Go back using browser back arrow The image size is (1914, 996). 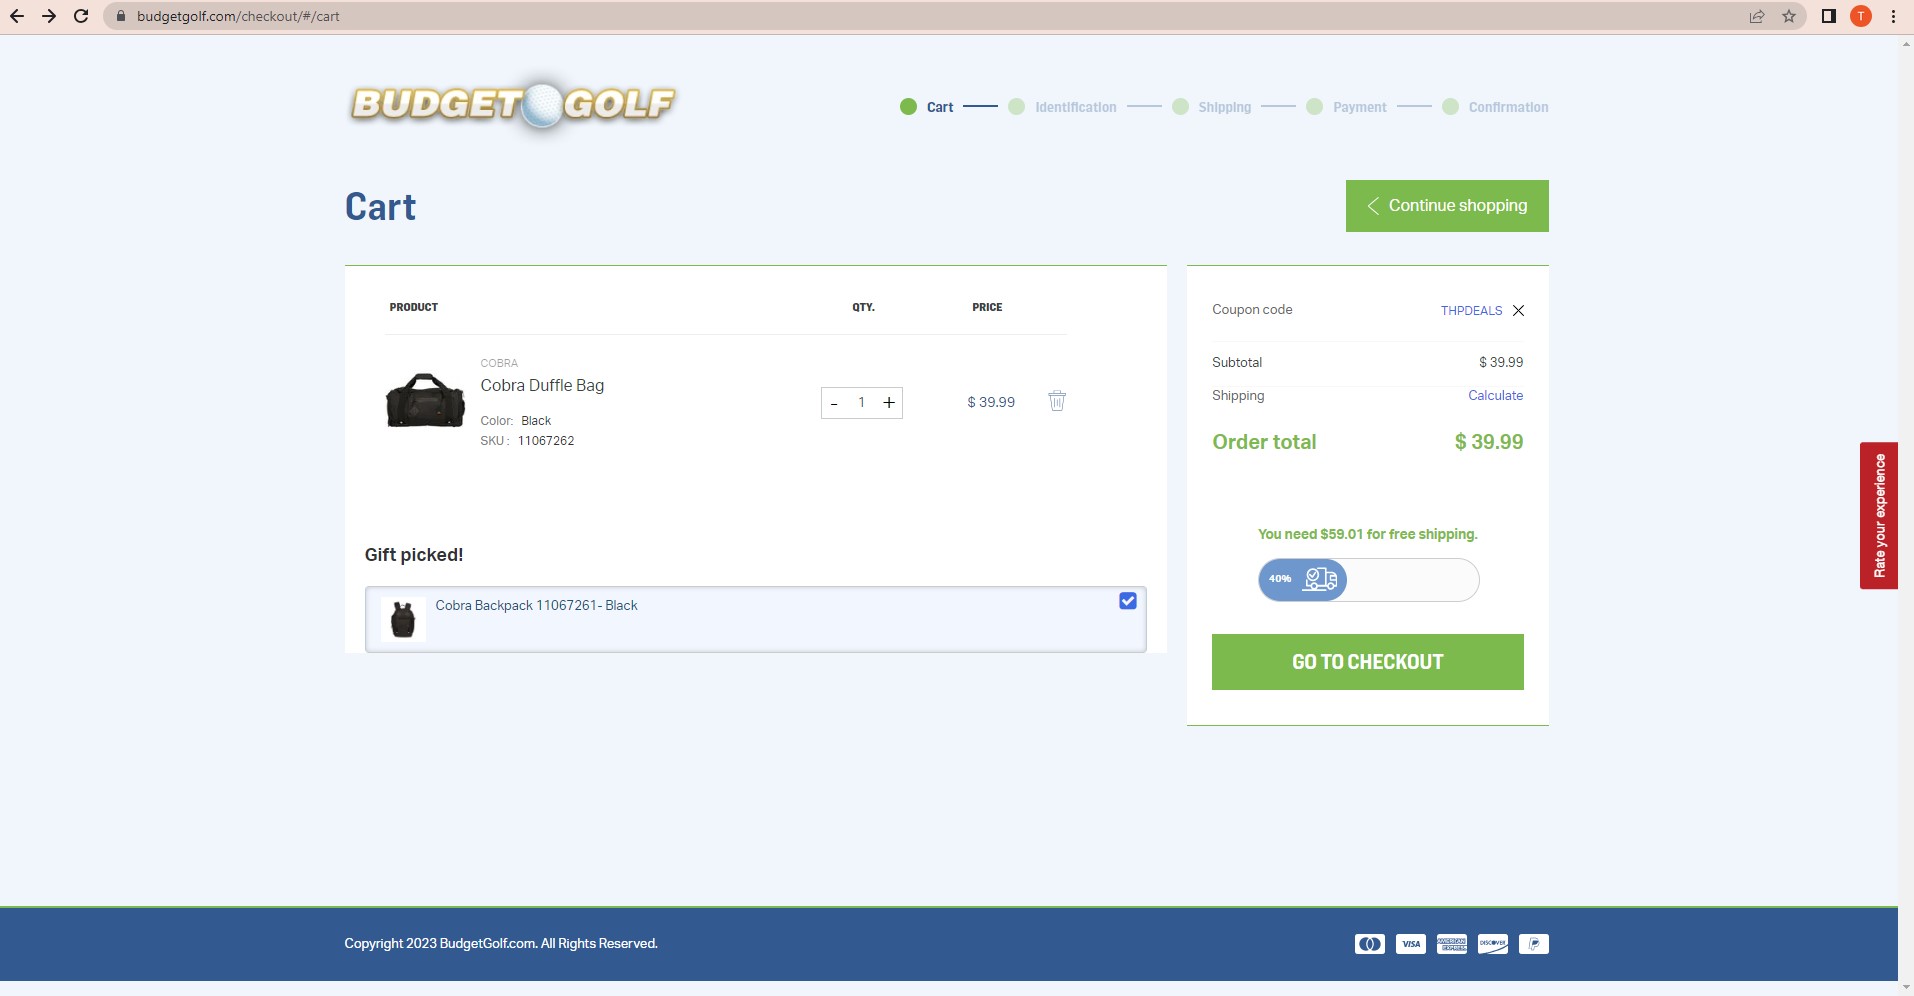pyautogui.click(x=17, y=16)
